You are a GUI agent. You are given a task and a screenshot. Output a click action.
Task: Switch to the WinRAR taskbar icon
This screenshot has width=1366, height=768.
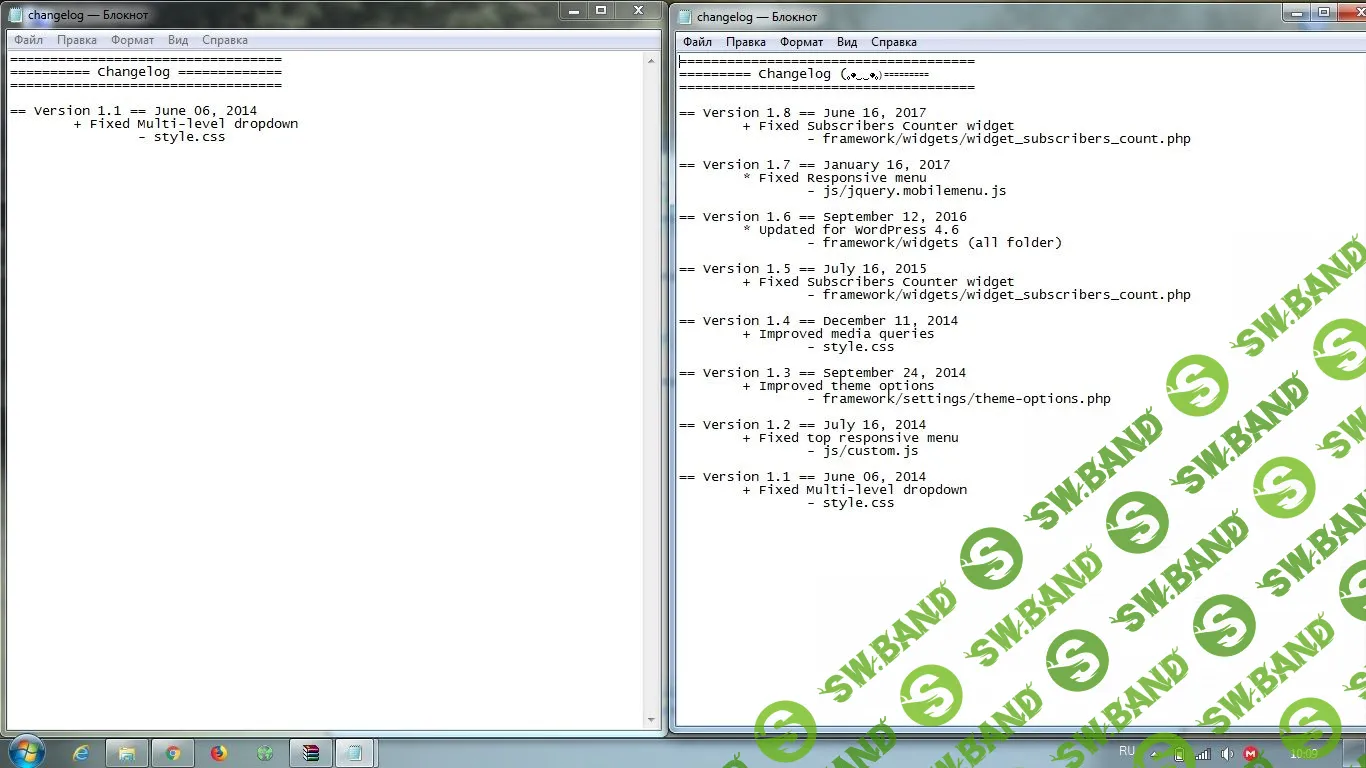[311, 753]
